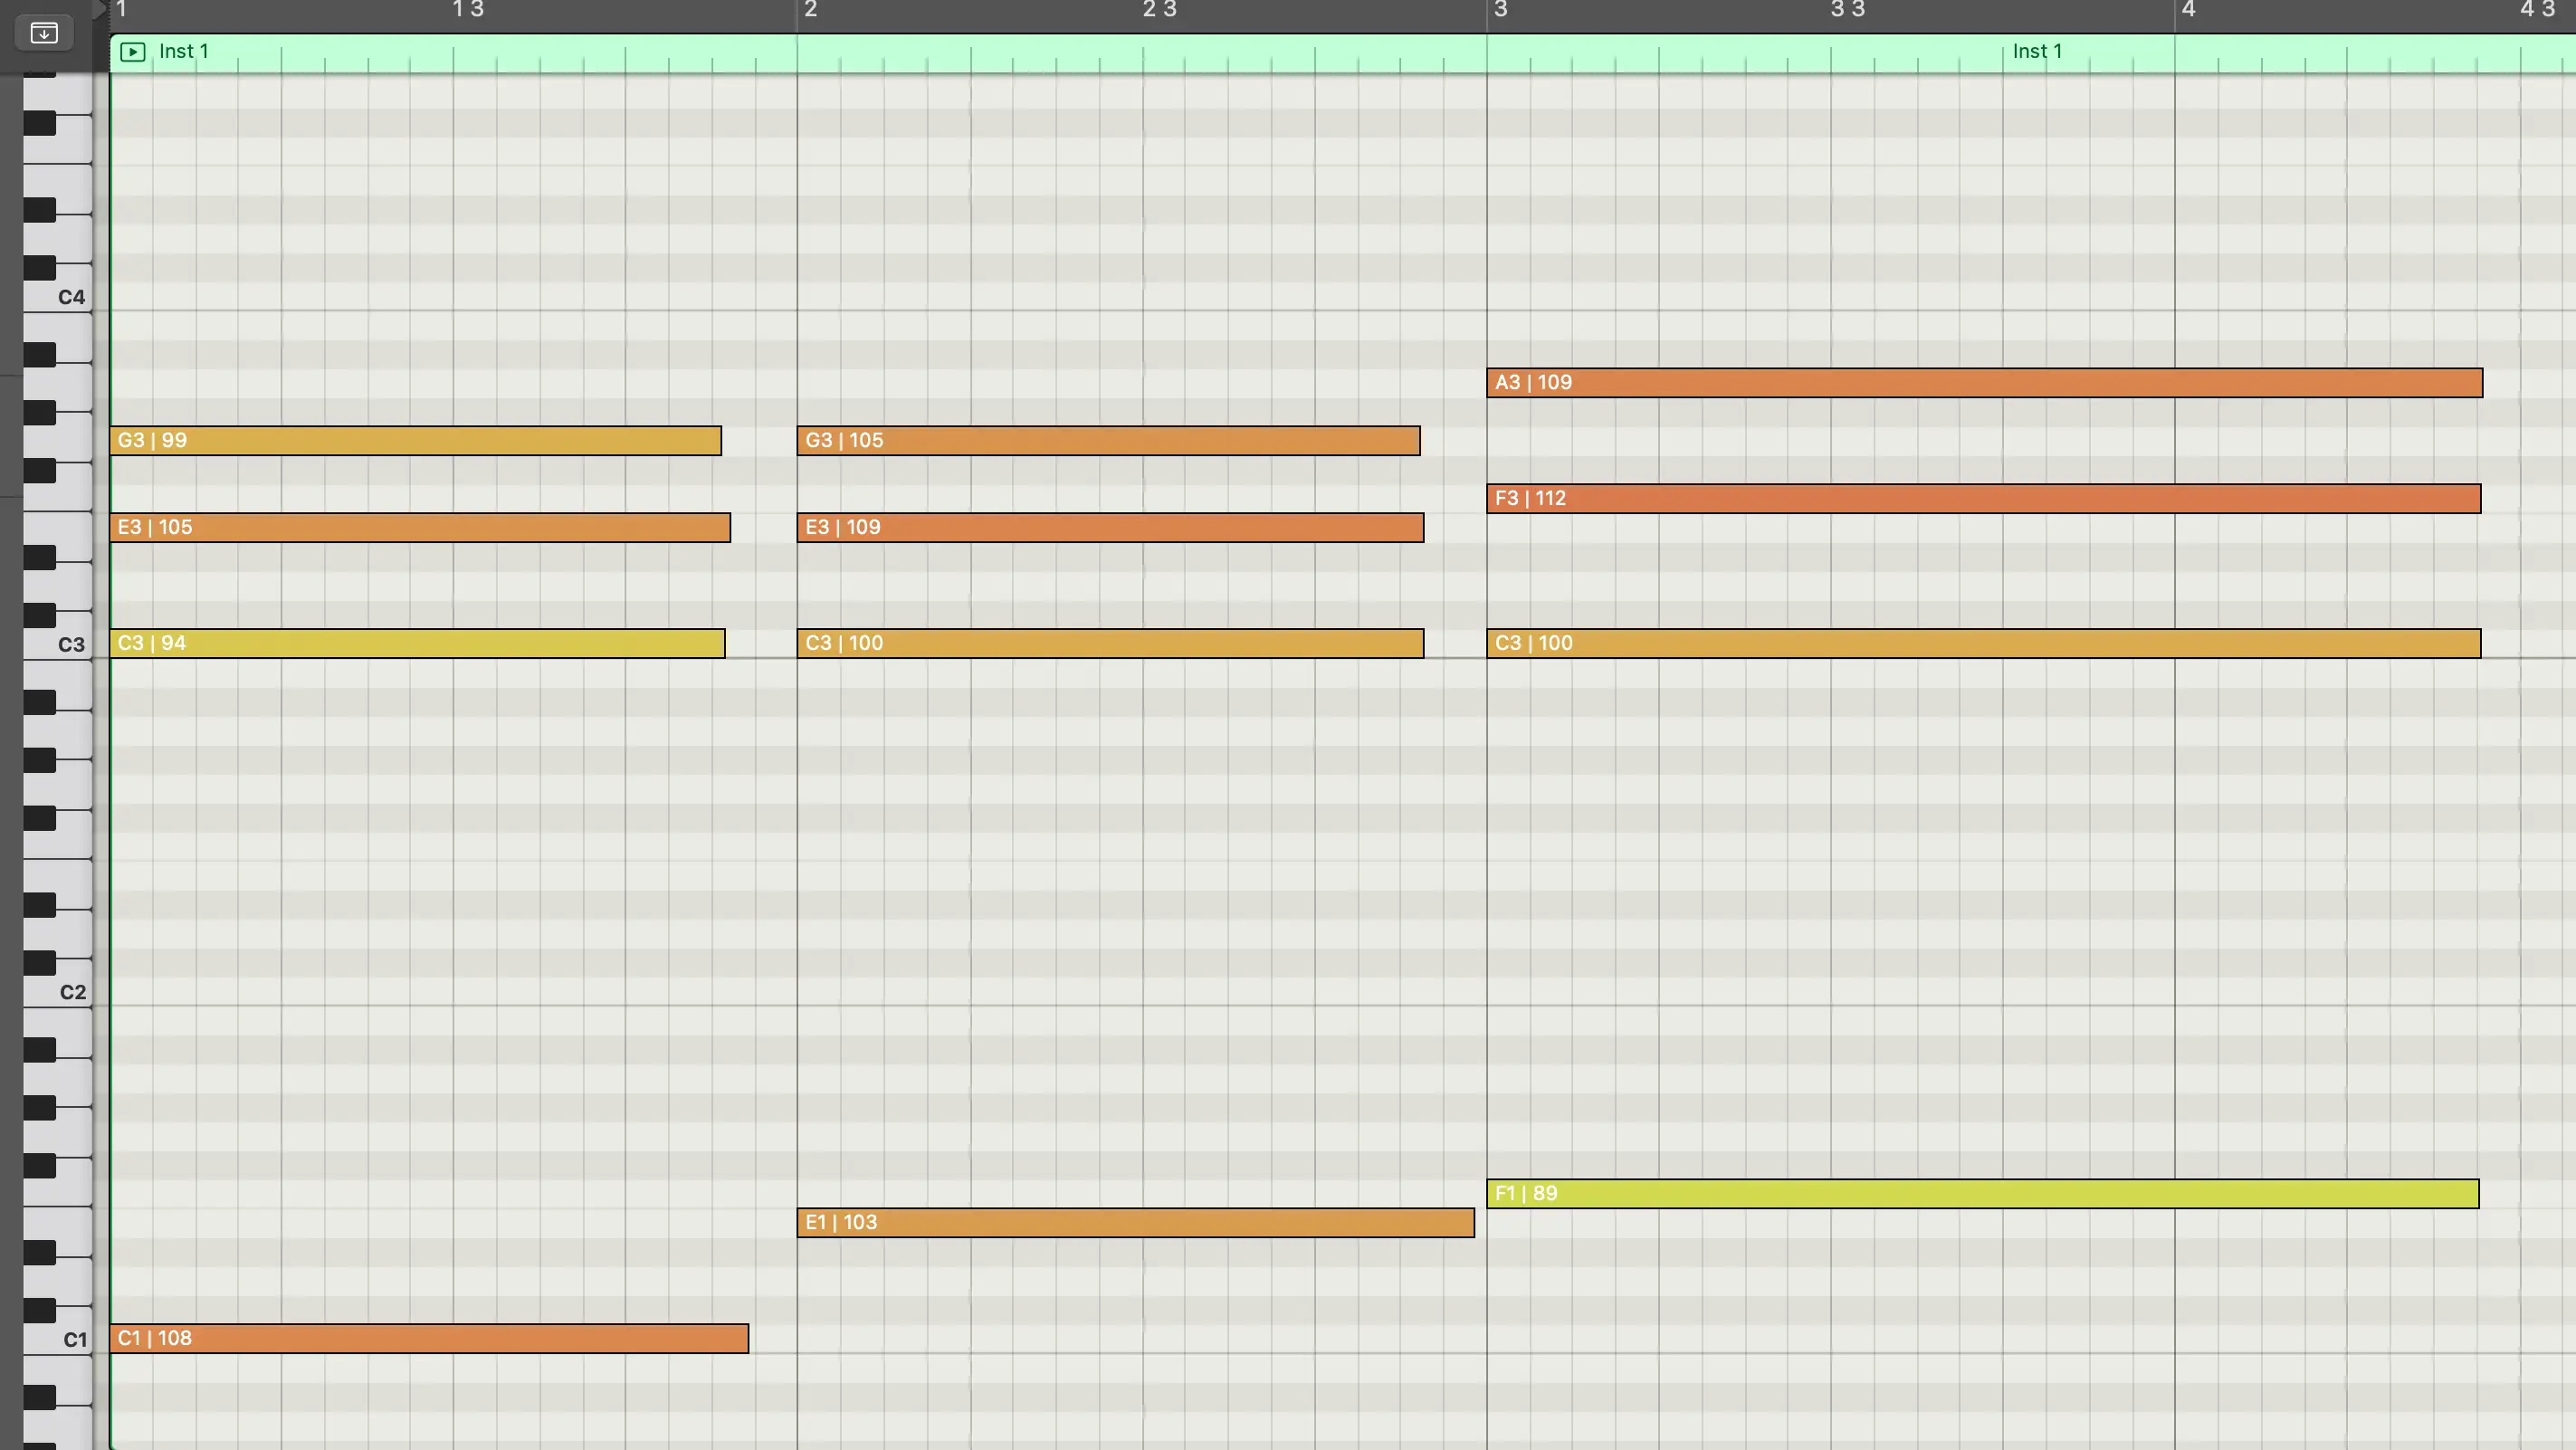Click the second Inst 1 label in region header

[2036, 52]
